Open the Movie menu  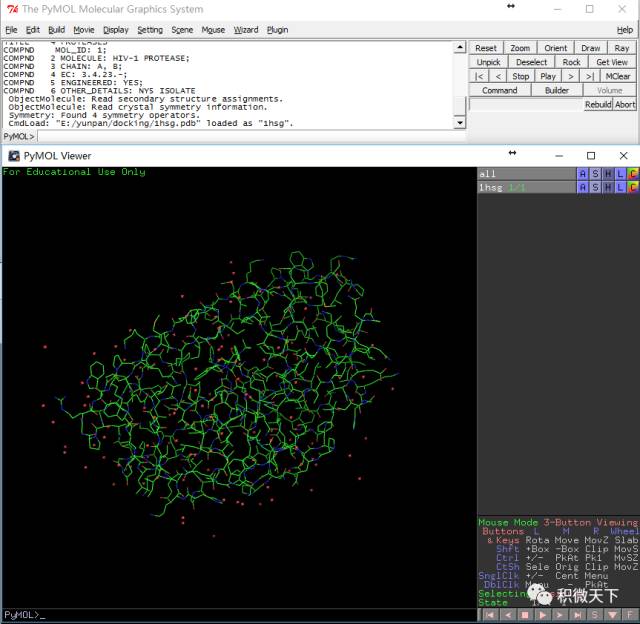84,30
